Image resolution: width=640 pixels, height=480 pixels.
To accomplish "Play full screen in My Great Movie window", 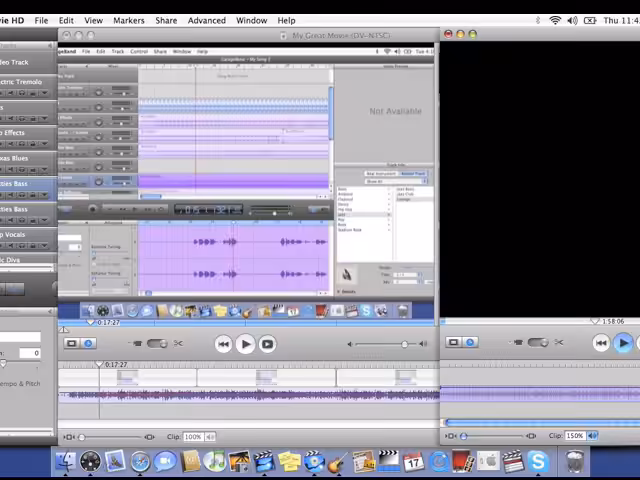I will coord(267,344).
